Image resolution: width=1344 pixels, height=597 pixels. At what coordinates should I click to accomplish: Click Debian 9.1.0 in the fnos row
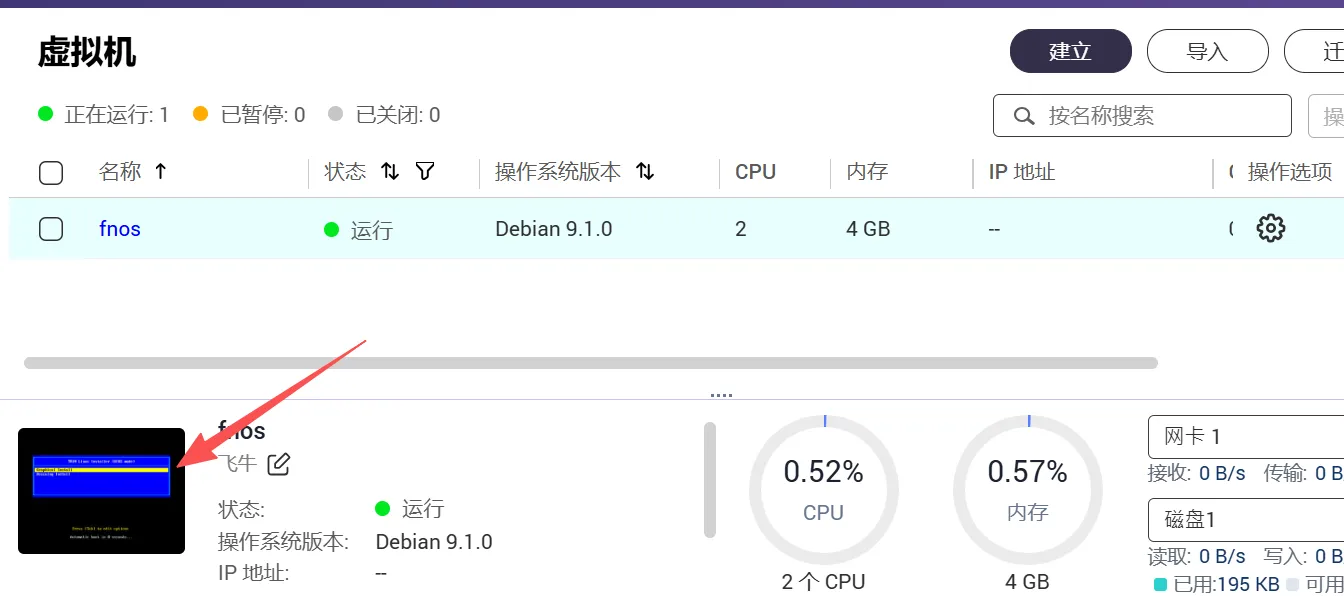point(554,229)
